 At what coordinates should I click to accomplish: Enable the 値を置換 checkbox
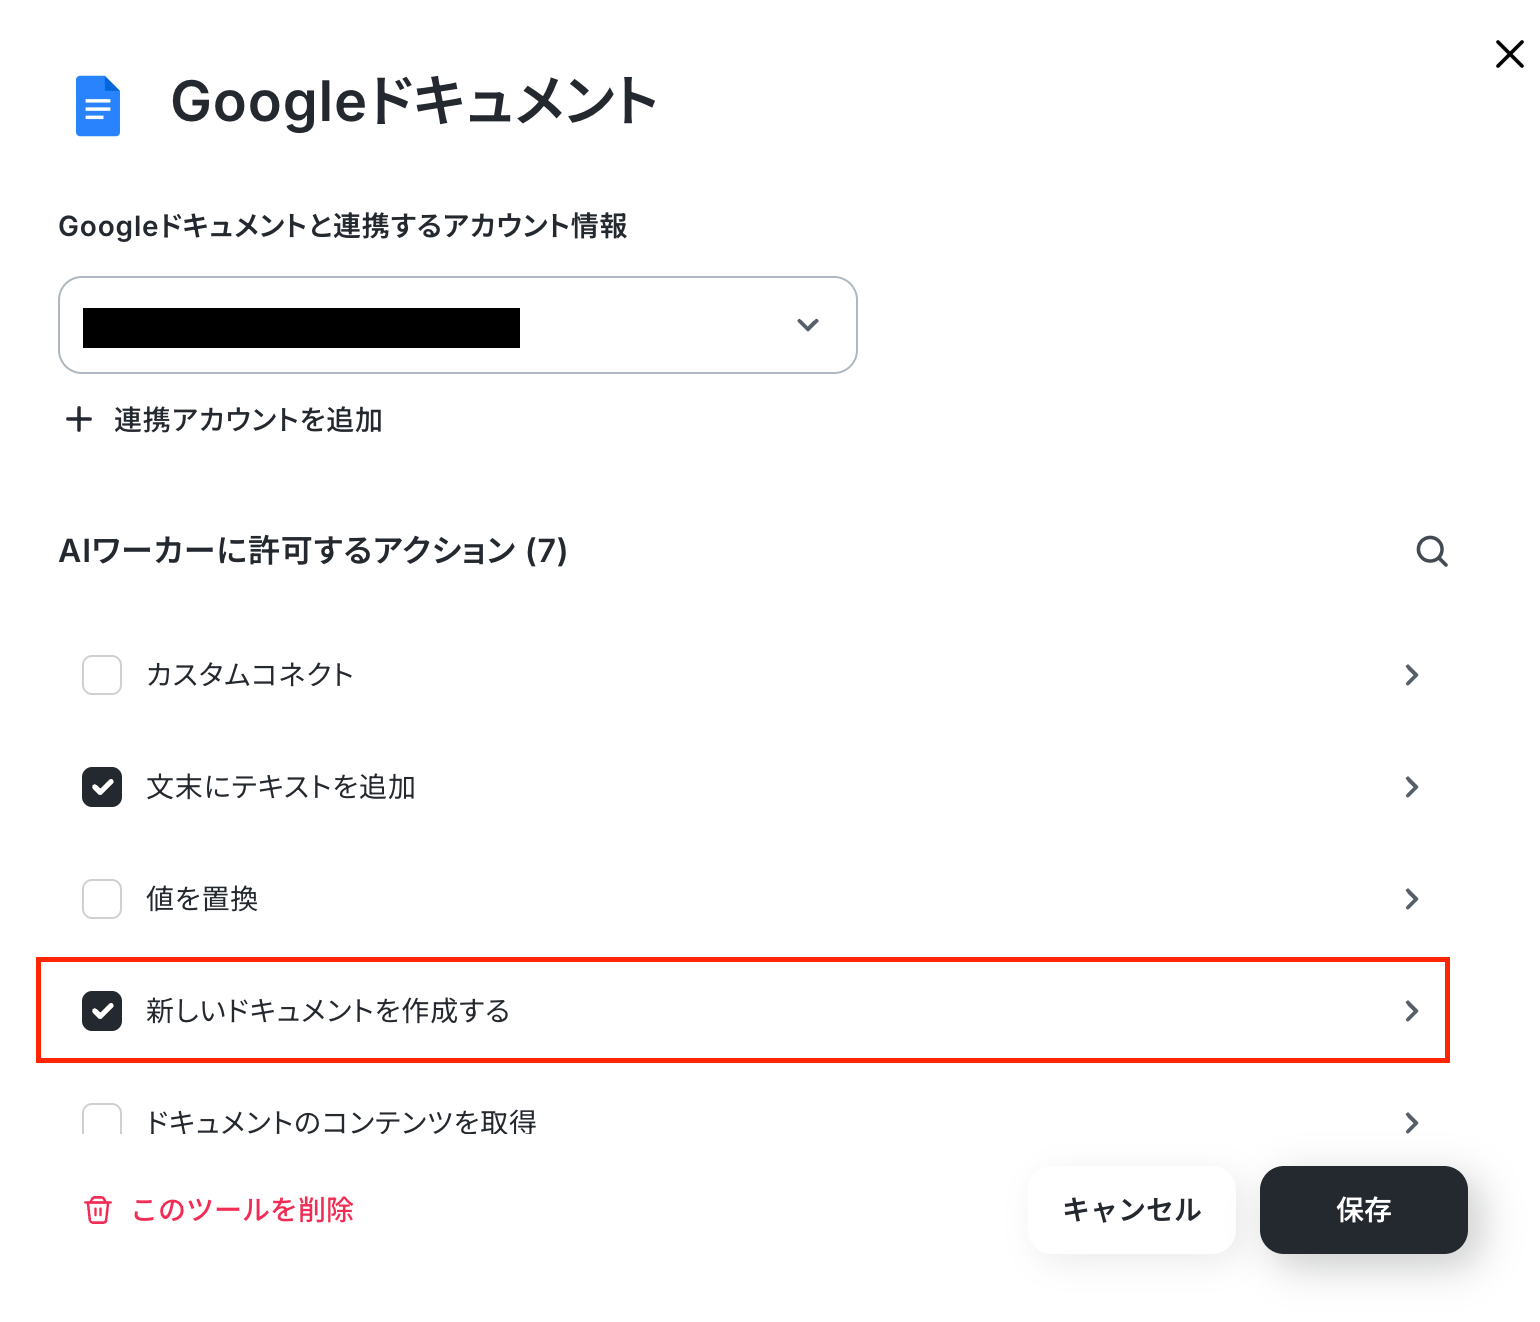102,899
